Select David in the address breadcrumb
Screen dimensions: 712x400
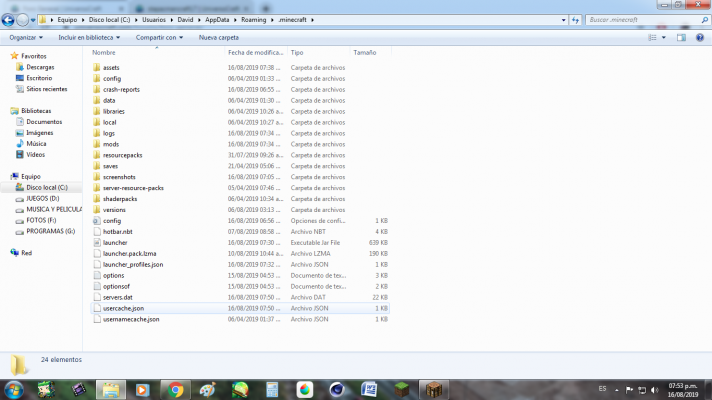coord(185,20)
